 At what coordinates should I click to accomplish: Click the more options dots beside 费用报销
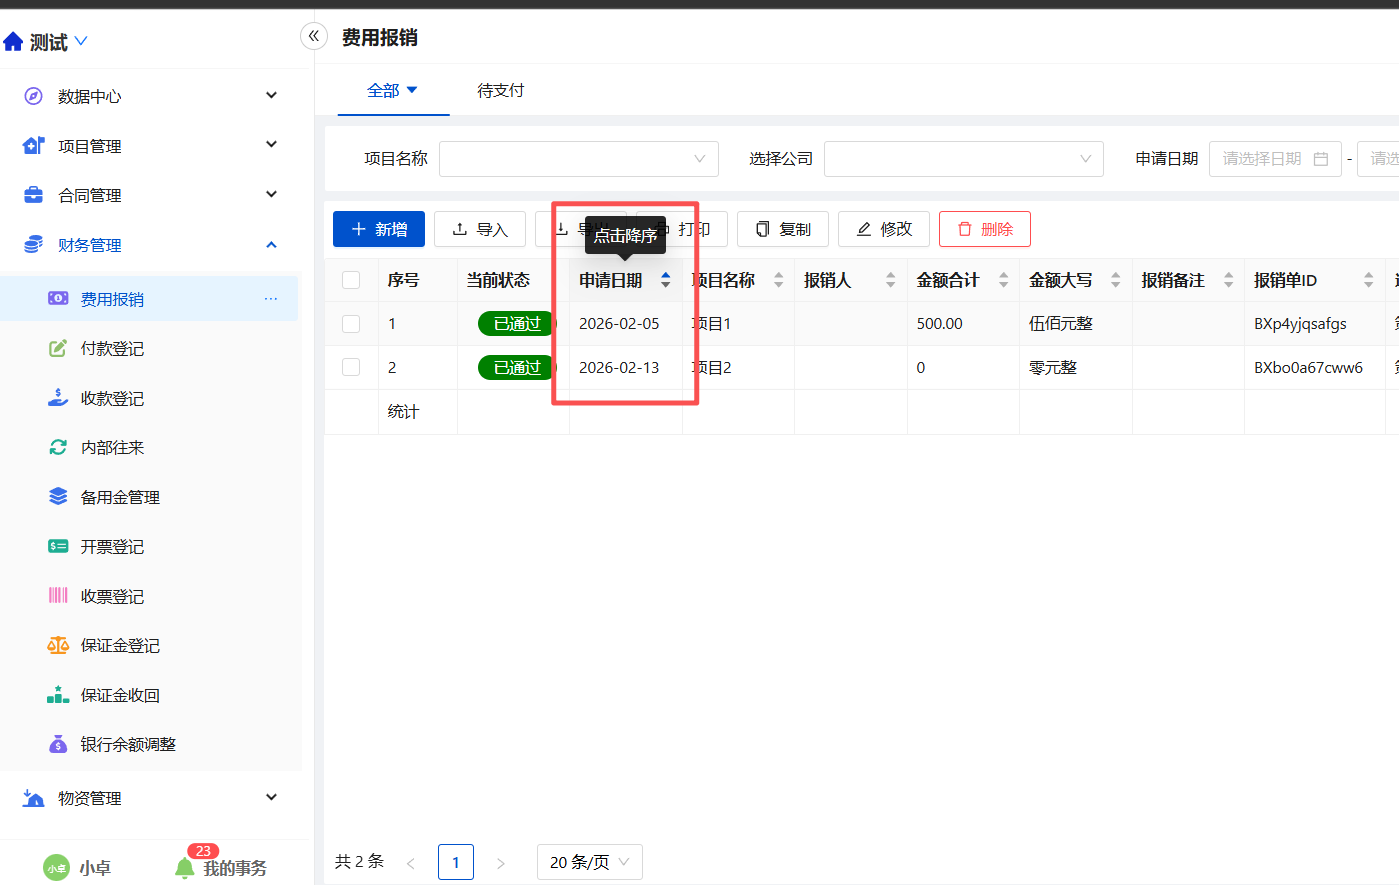tap(271, 299)
